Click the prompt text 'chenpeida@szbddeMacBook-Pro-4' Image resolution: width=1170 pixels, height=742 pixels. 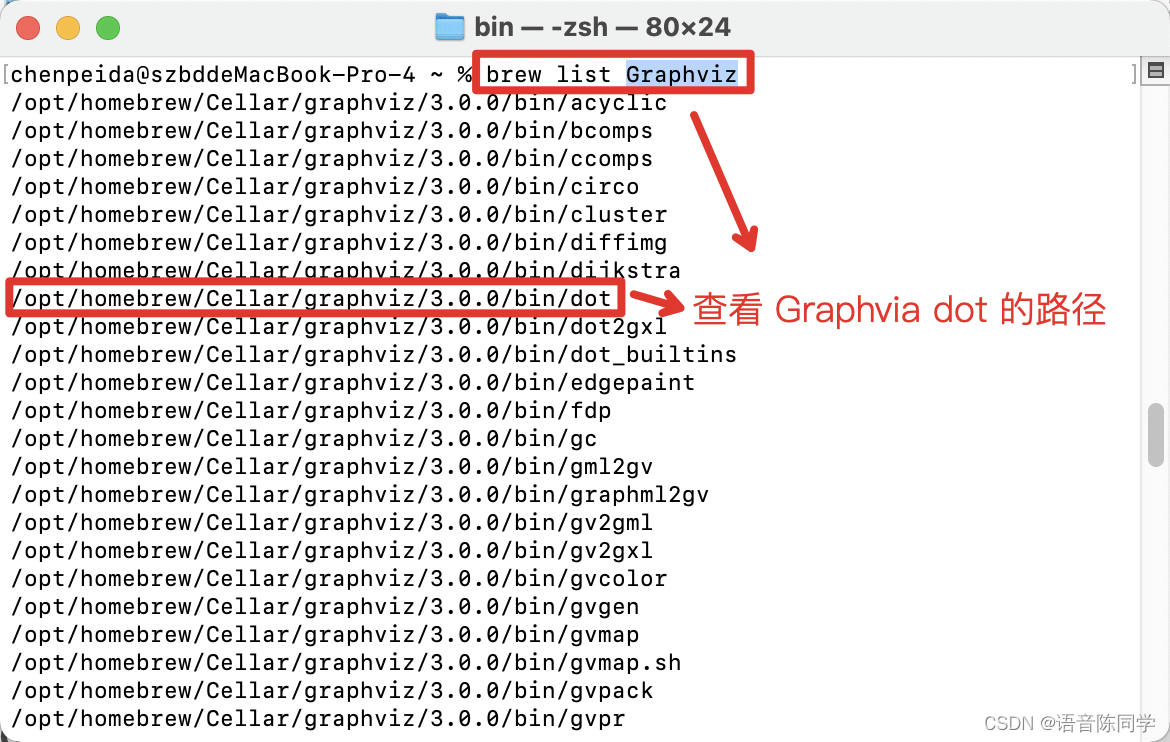pos(213,75)
